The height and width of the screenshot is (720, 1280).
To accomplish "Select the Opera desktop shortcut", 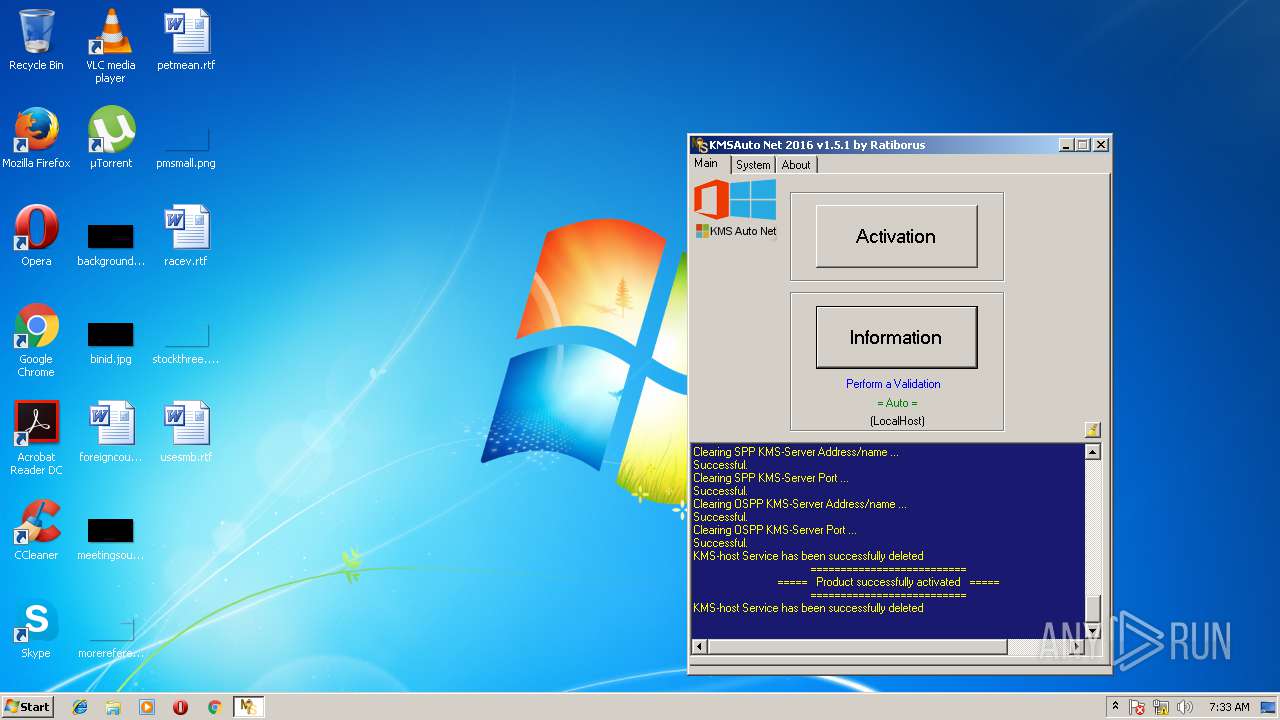I will 36,236.
